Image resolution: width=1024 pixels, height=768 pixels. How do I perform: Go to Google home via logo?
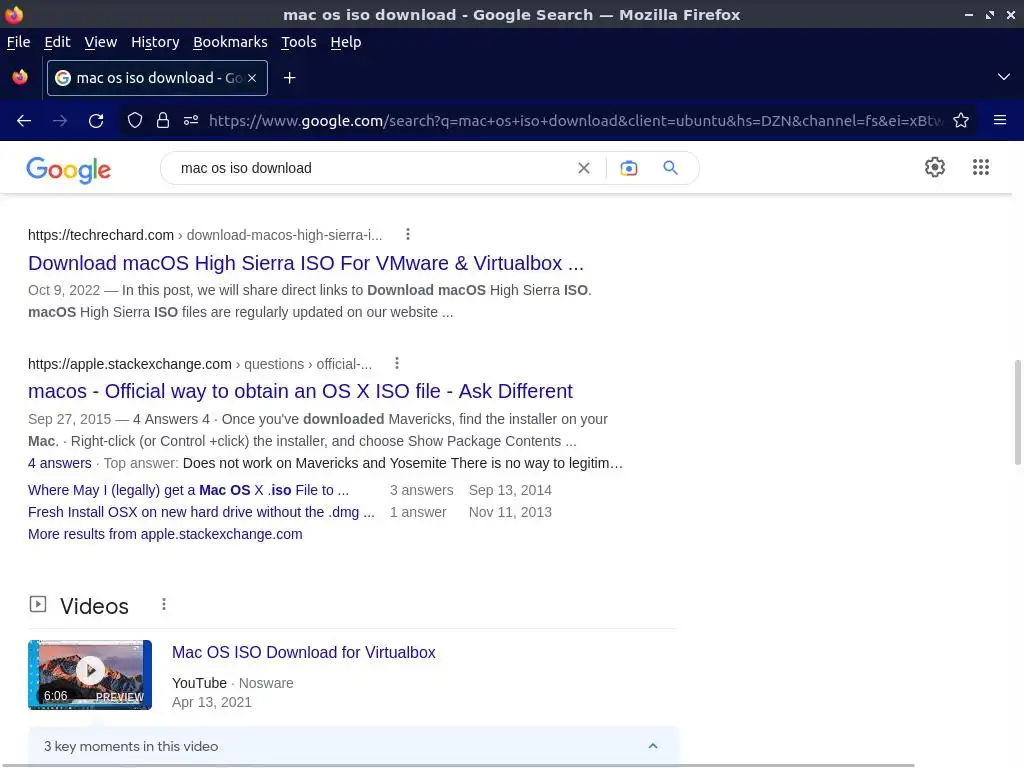coord(69,170)
